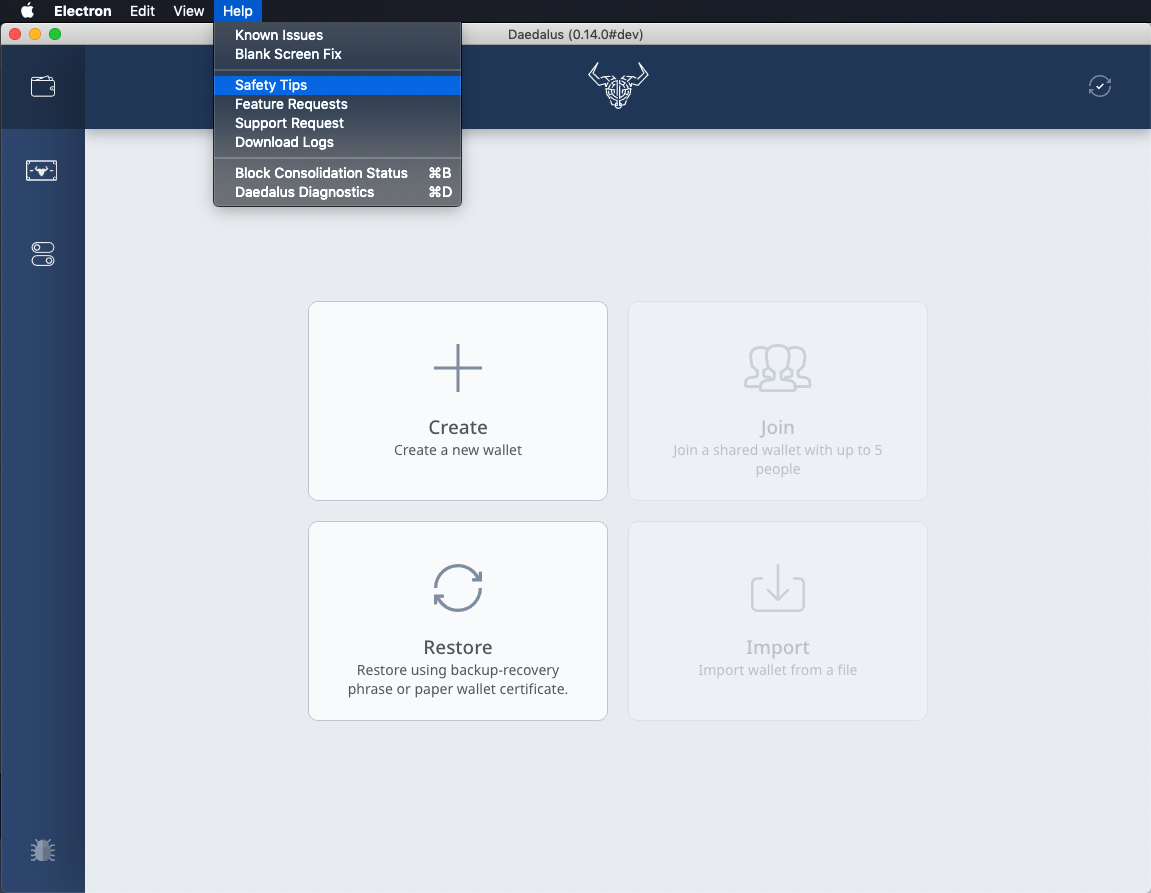Screen dimensions: 1151x893
Task: Select Download Logs menu item
Action: 338,142
